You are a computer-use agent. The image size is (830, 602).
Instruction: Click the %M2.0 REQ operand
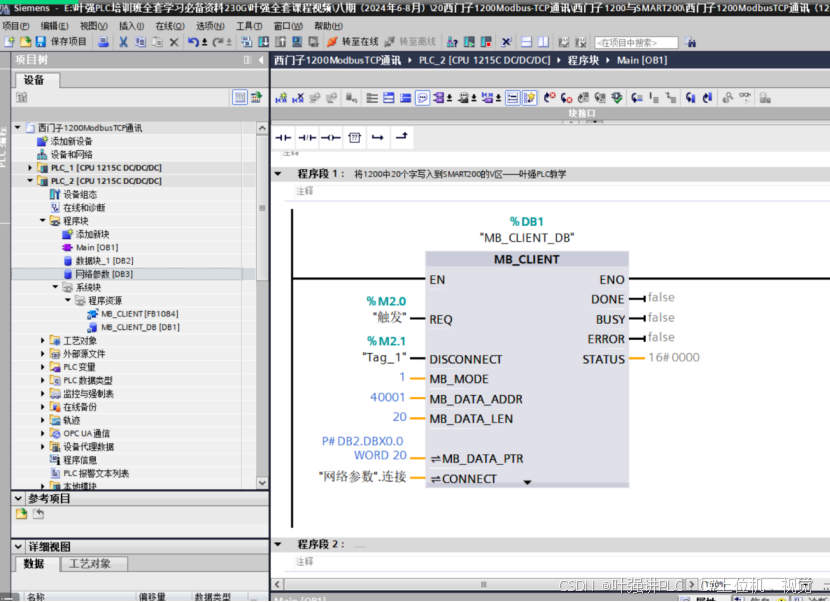386,301
